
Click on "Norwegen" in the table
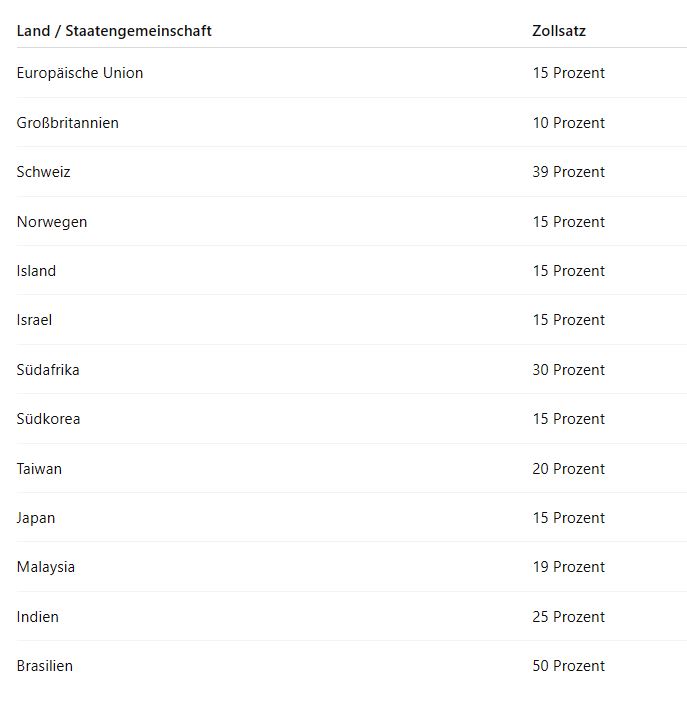coord(52,222)
